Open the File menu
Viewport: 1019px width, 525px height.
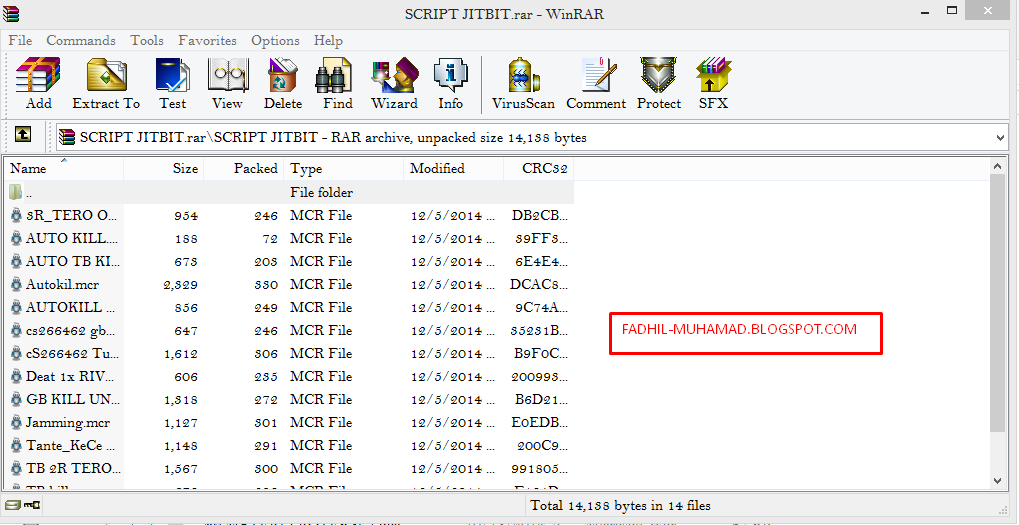(x=20, y=40)
